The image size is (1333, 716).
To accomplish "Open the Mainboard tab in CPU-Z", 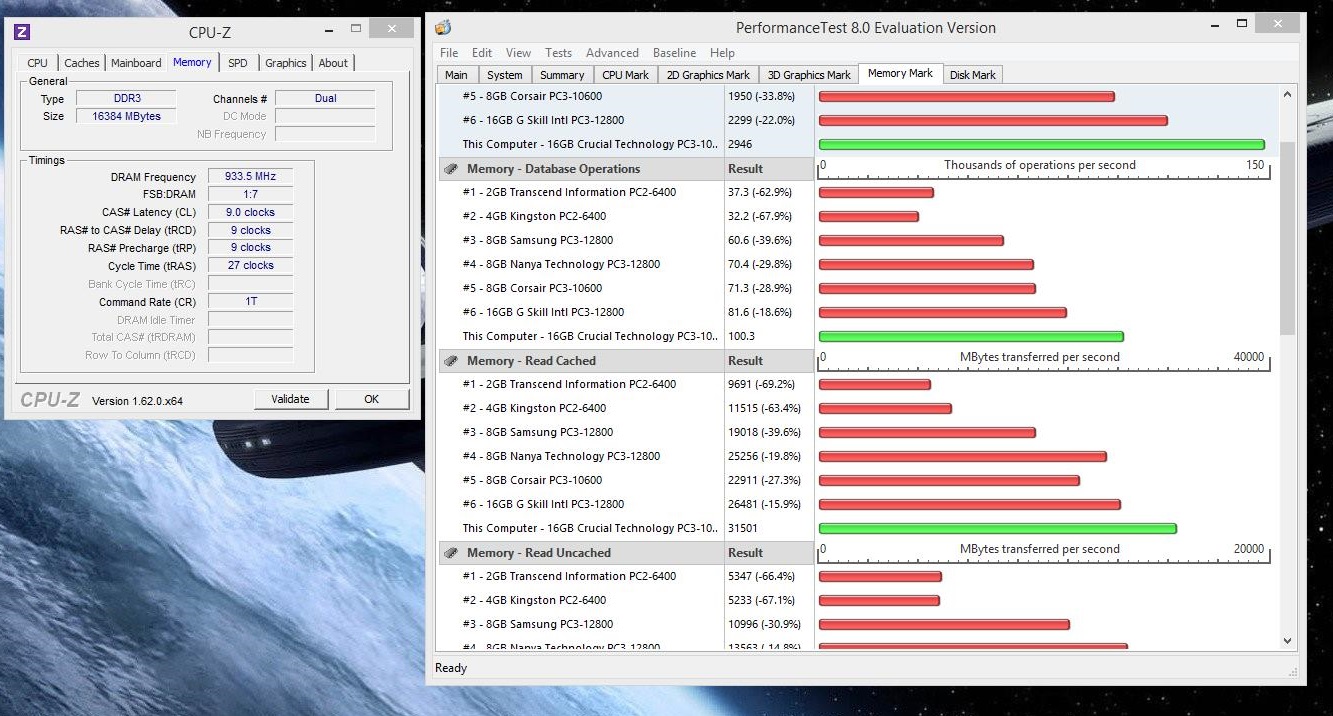I will [x=136, y=63].
